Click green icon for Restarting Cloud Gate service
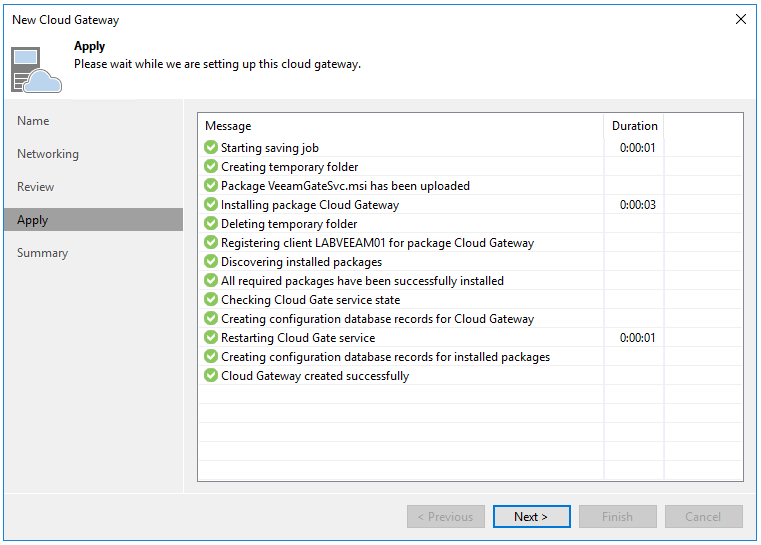Image resolution: width=761 pixels, height=545 pixels. (x=211, y=338)
